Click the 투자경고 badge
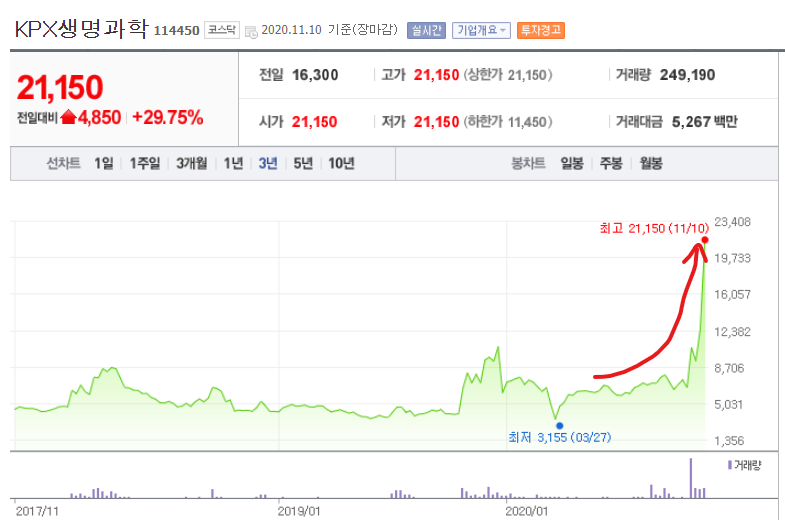785x520 pixels. 541,31
